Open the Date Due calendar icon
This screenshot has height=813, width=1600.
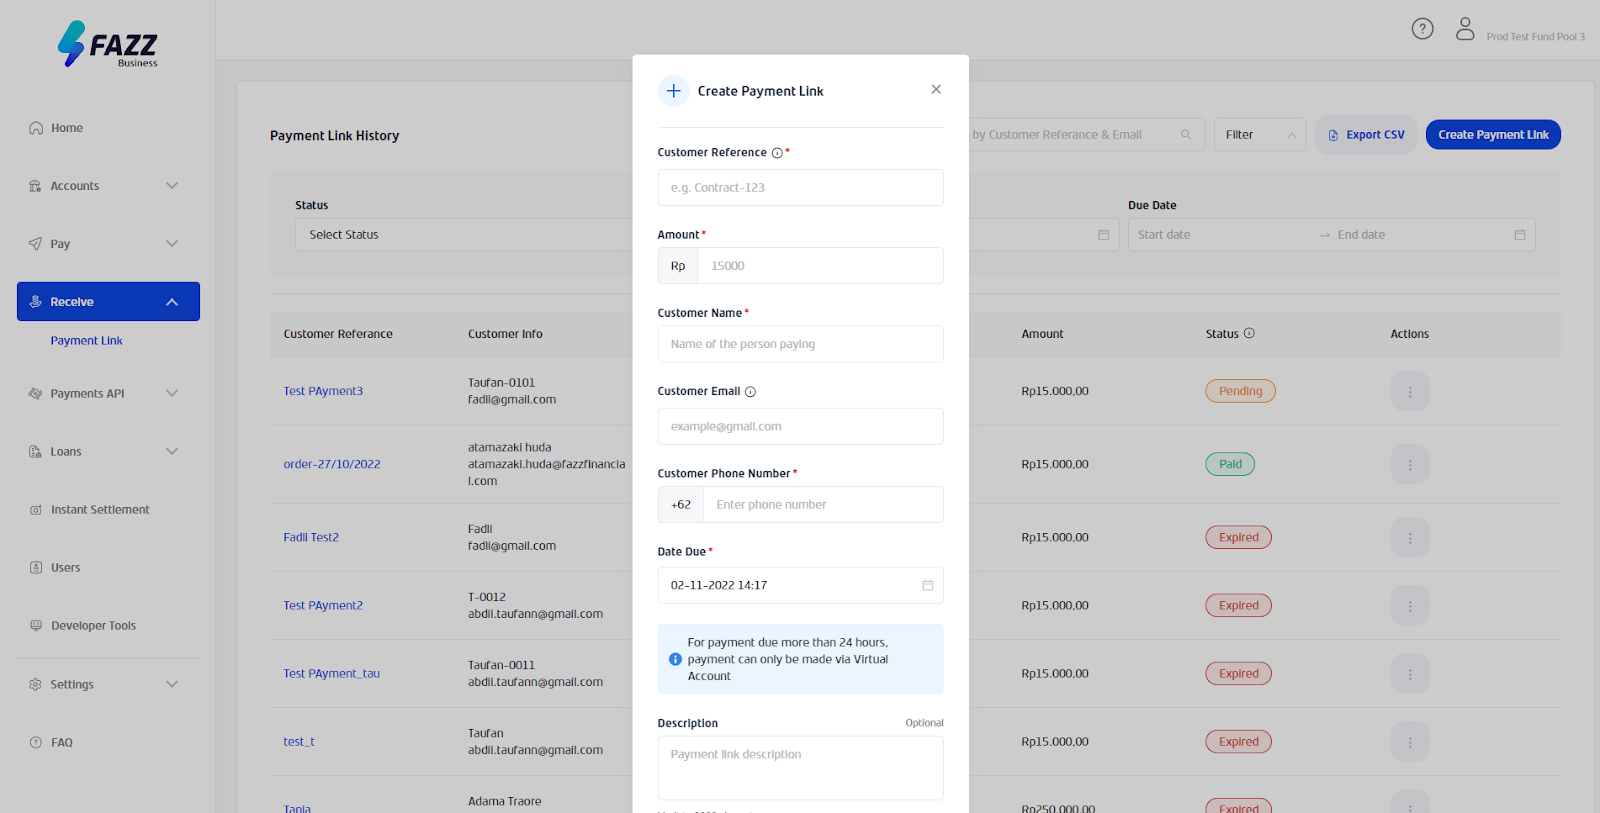pyautogui.click(x=927, y=585)
